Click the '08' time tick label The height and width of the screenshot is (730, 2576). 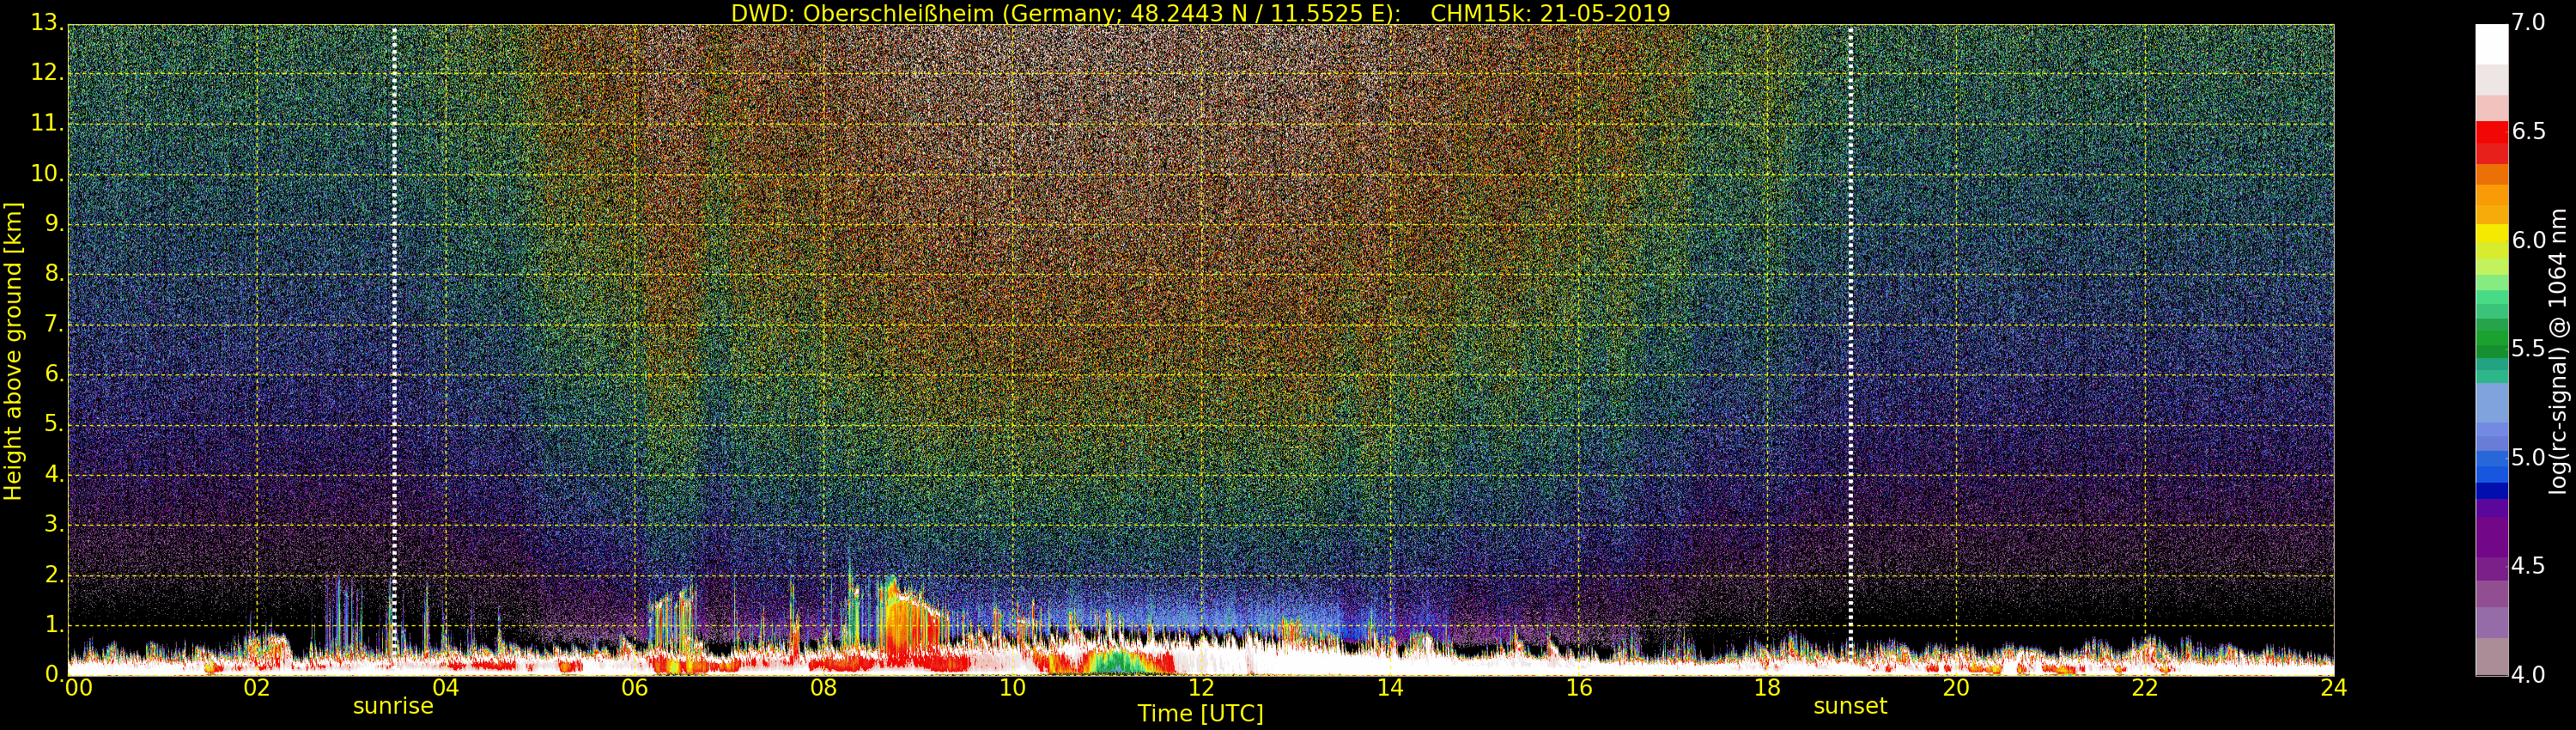click(x=823, y=688)
